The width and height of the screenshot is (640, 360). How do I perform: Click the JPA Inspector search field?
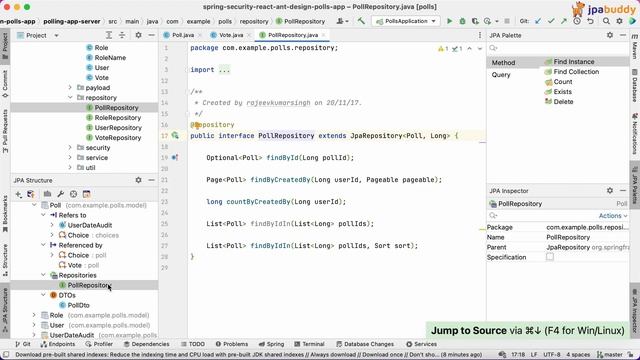[x=542, y=216]
